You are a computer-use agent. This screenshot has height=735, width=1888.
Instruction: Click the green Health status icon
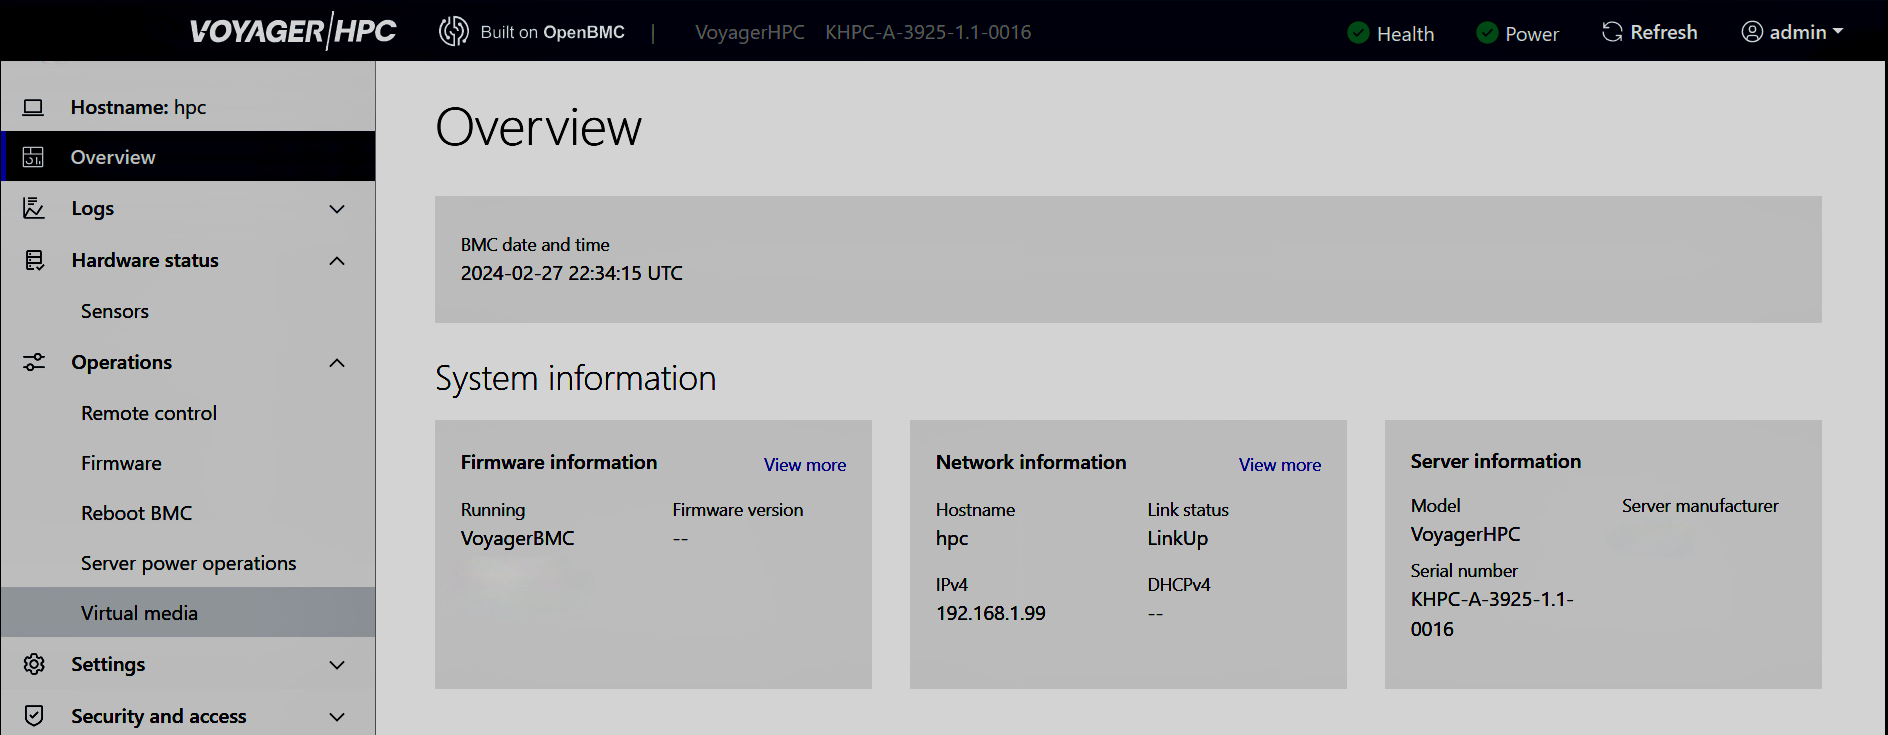pos(1358,33)
